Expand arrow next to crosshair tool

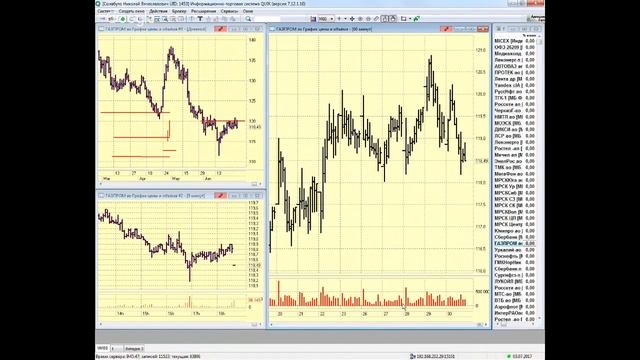pyautogui.click(x=345, y=19)
